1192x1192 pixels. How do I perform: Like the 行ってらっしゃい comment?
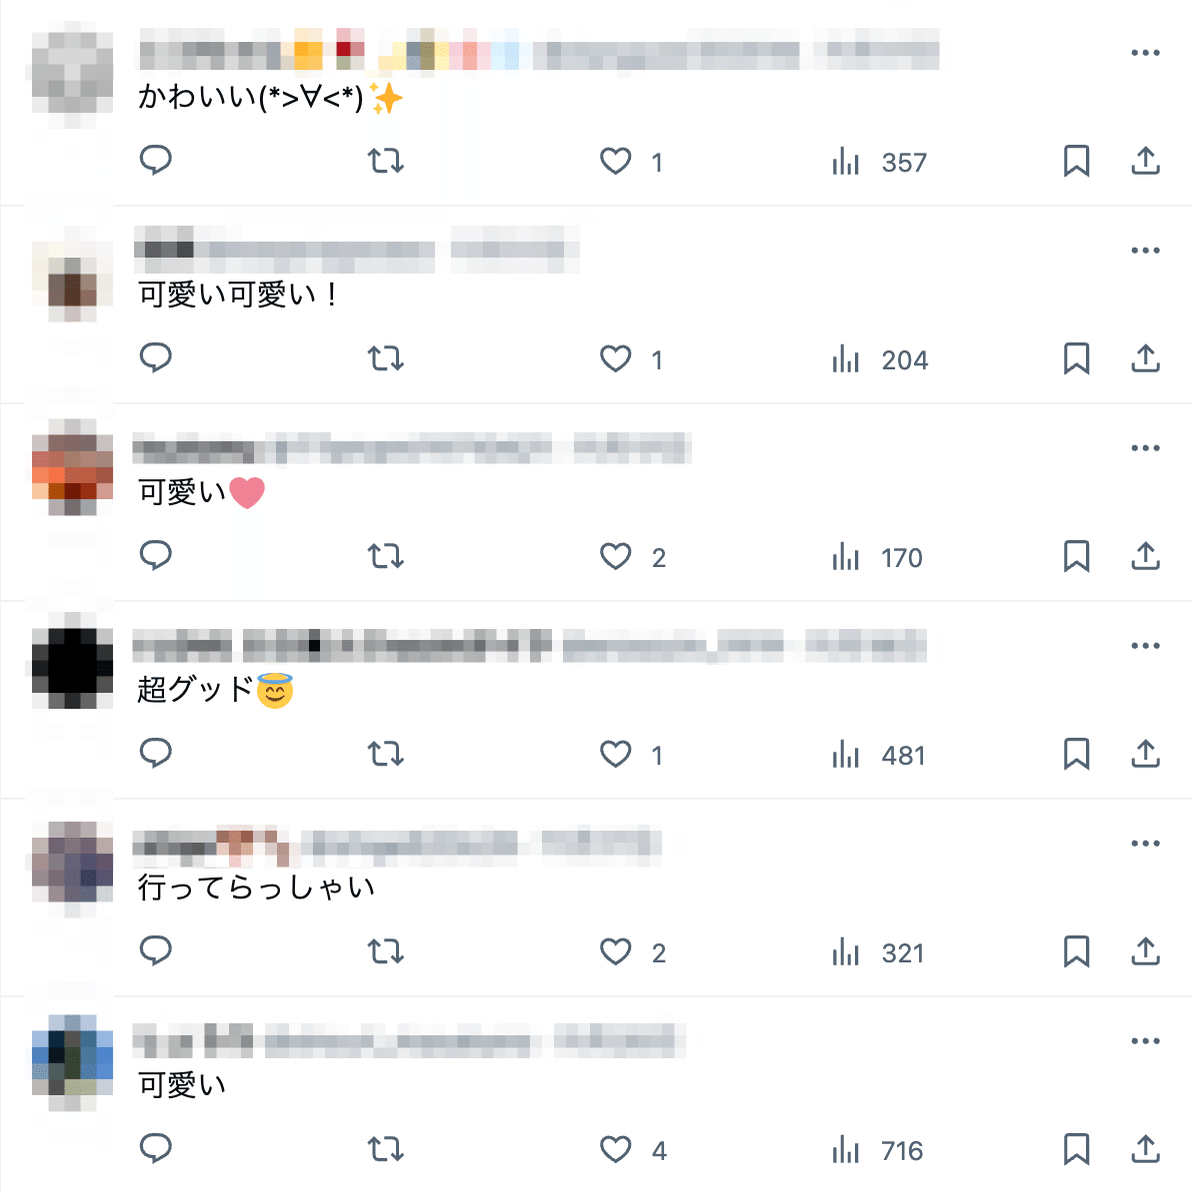pyautogui.click(x=632, y=952)
